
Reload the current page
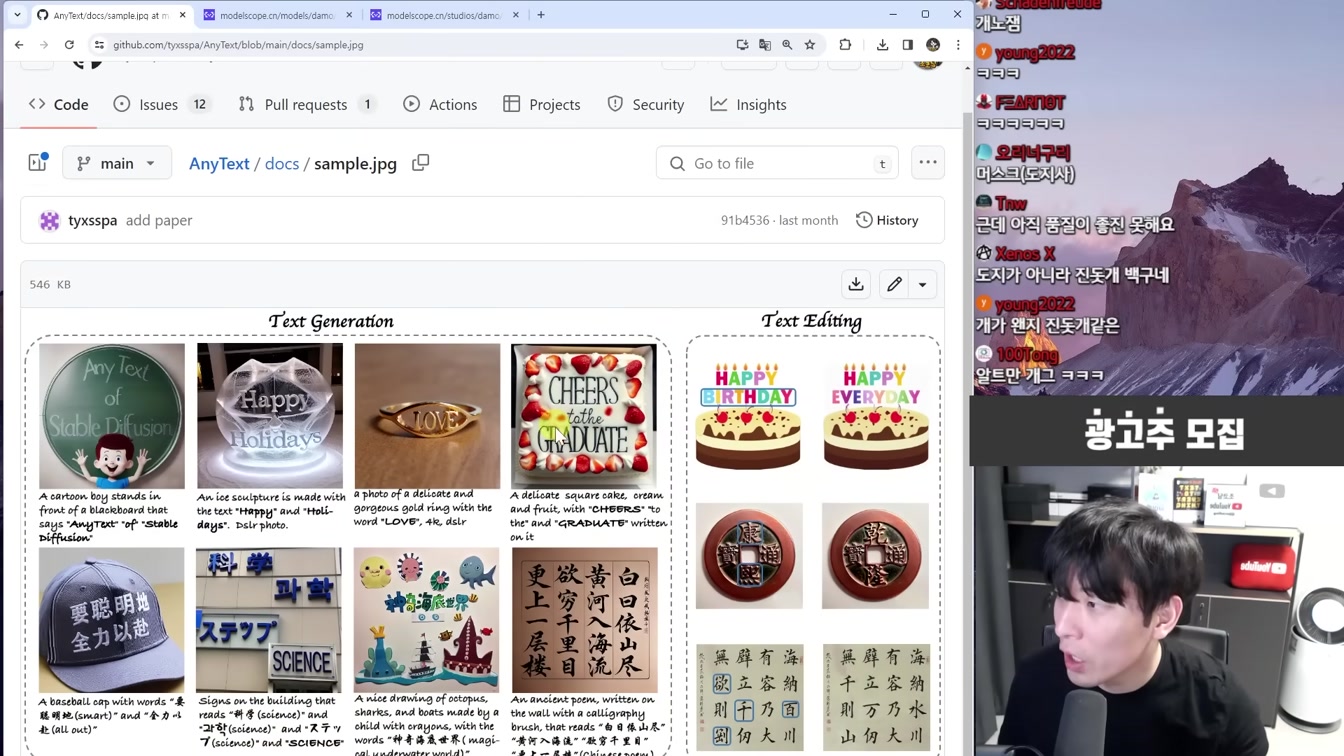(x=69, y=45)
